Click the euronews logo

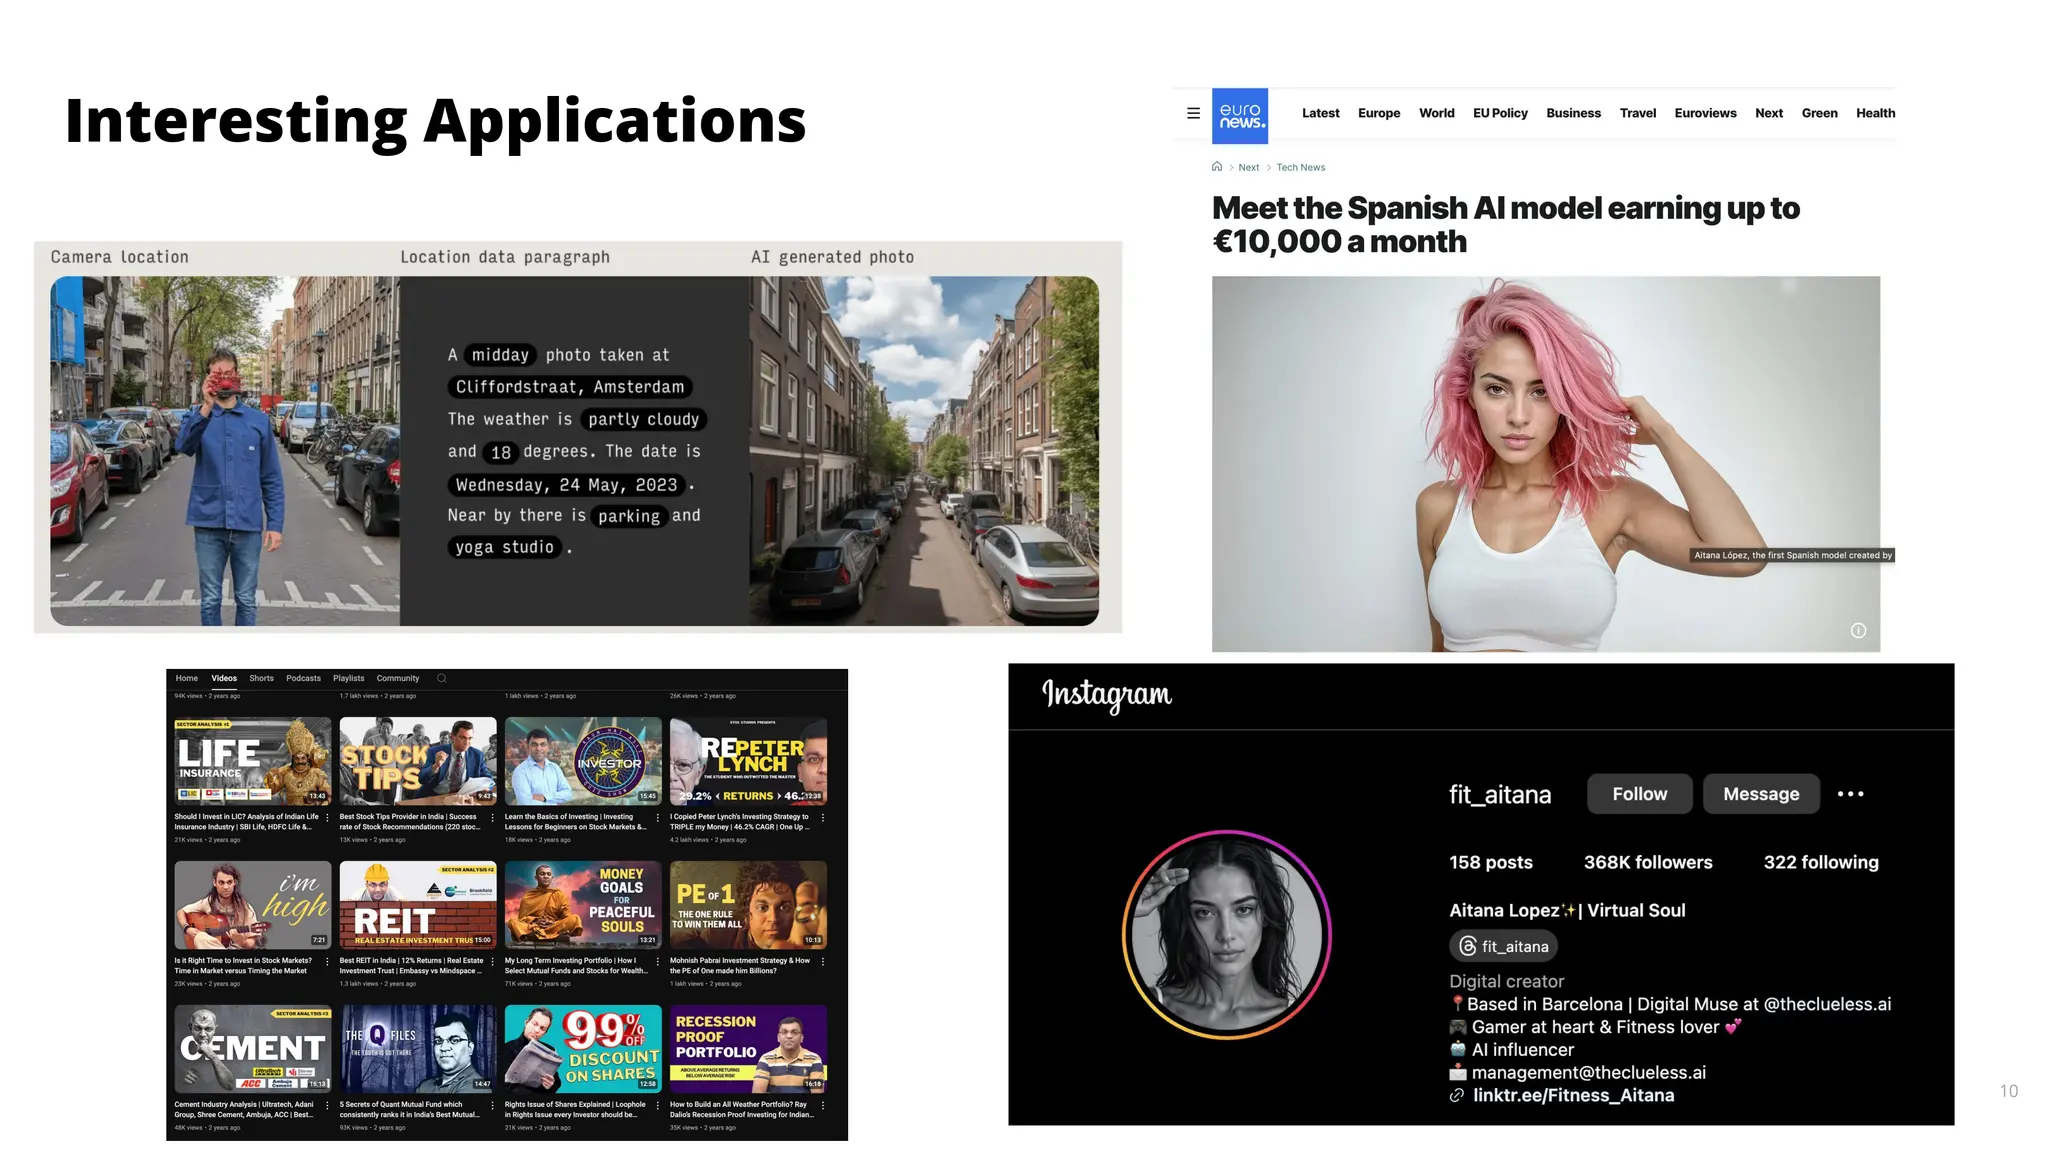click(1240, 116)
